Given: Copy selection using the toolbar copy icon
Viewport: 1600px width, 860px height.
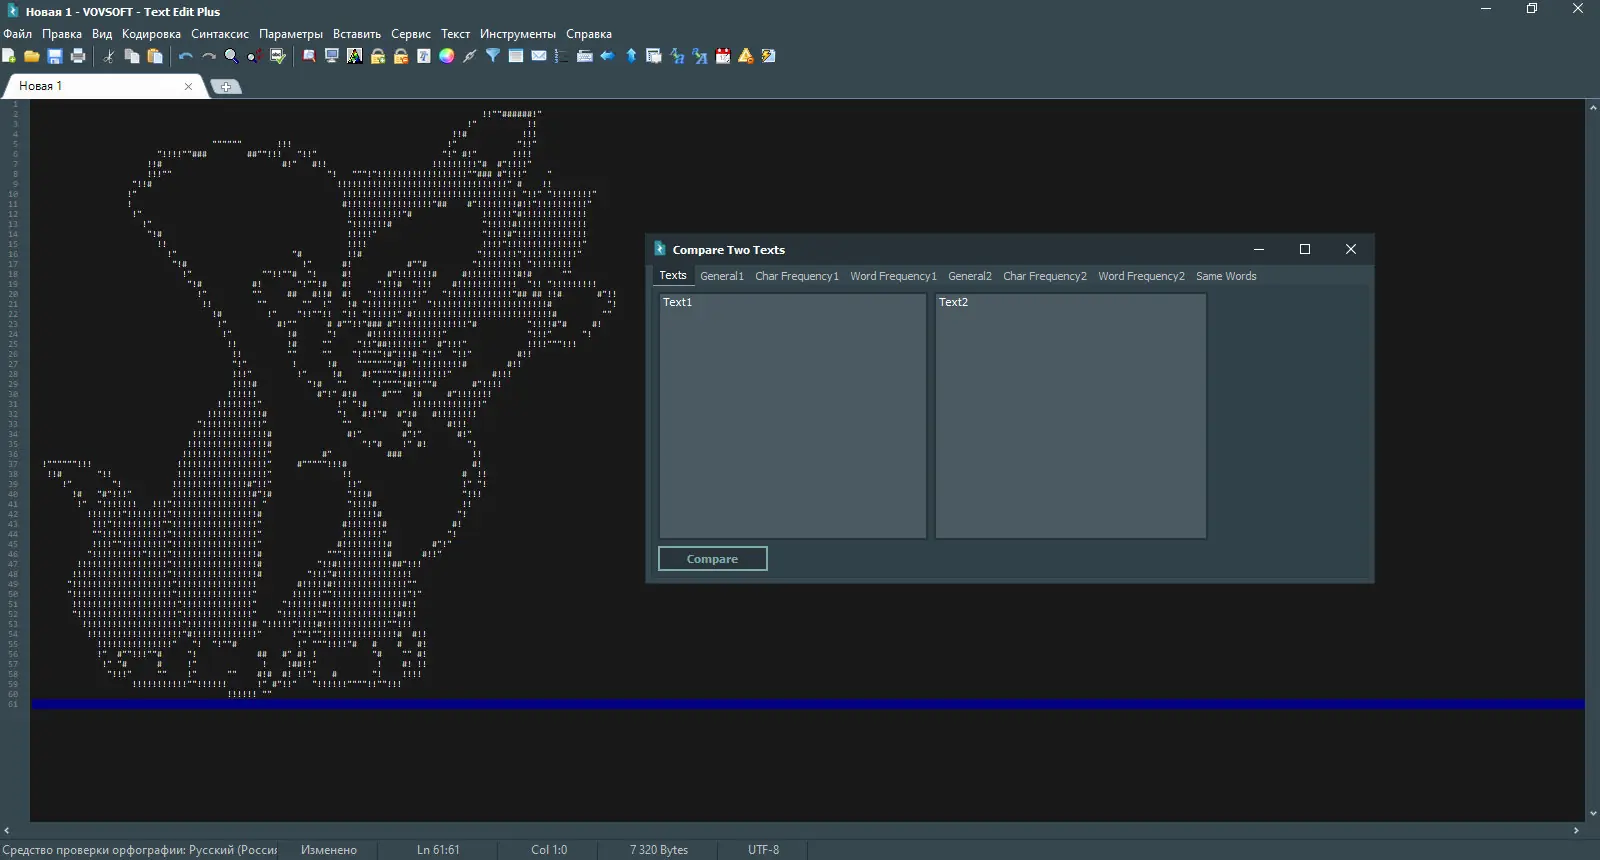Looking at the screenshot, I should click(x=132, y=56).
